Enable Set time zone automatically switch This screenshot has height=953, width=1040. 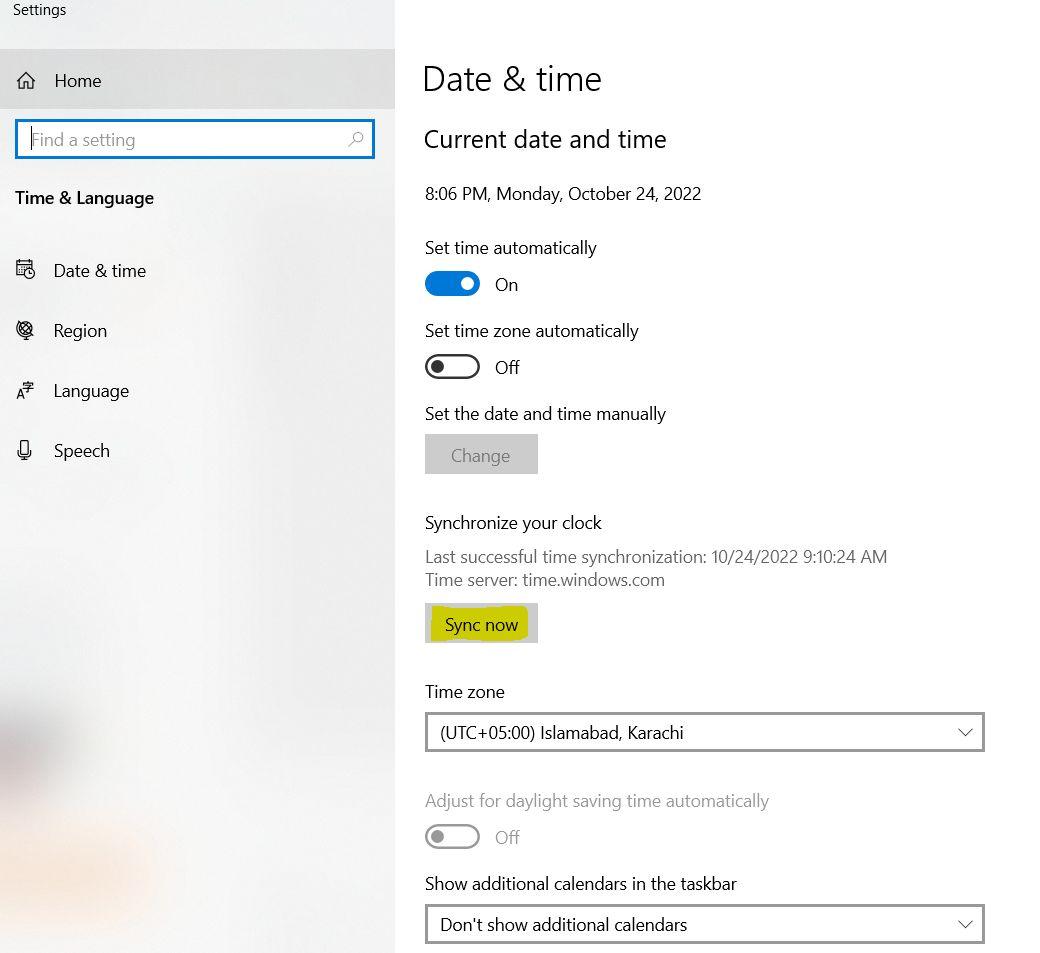(x=452, y=367)
